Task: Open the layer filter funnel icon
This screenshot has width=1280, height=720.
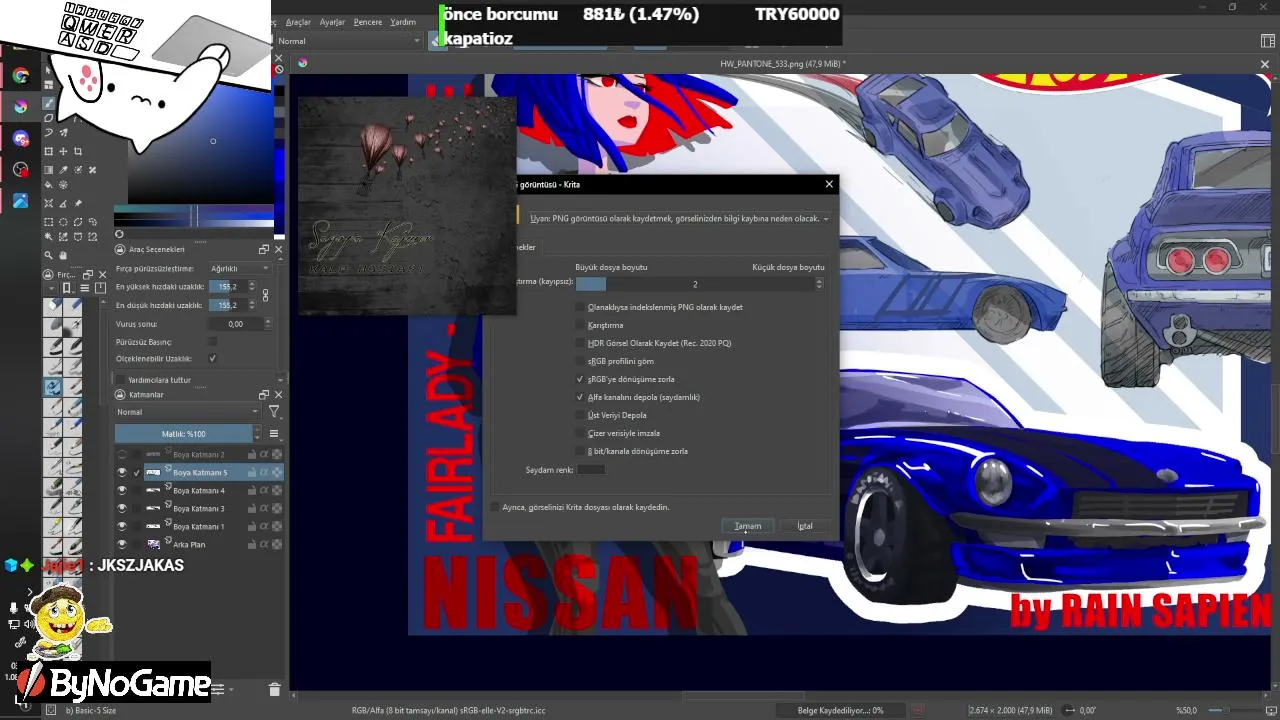Action: (274, 412)
